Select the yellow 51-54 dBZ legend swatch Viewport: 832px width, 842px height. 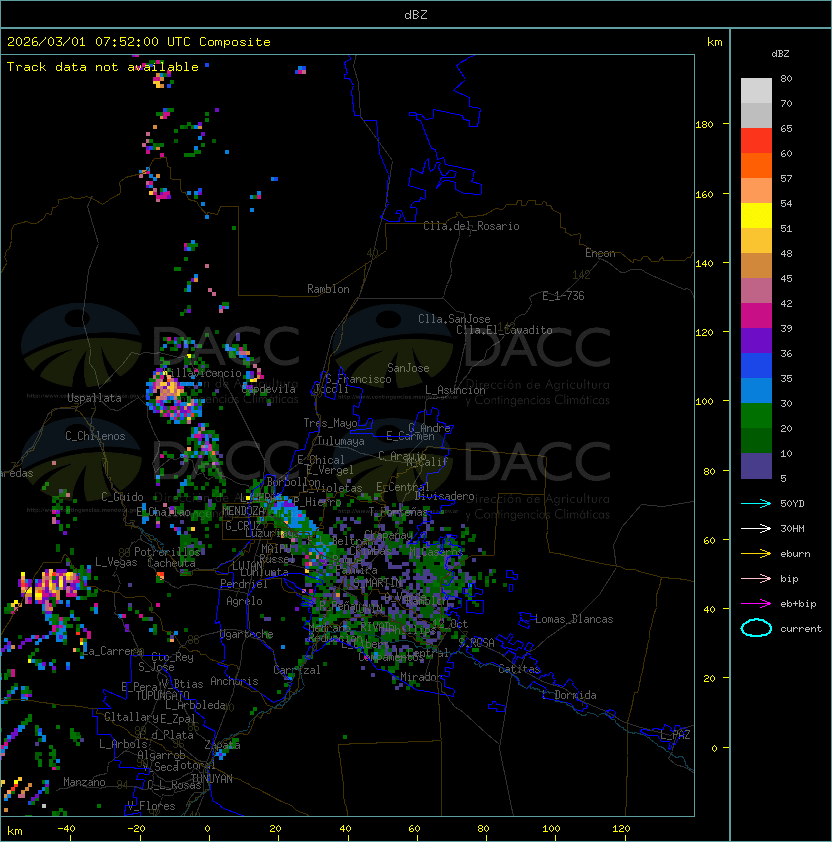[756, 216]
